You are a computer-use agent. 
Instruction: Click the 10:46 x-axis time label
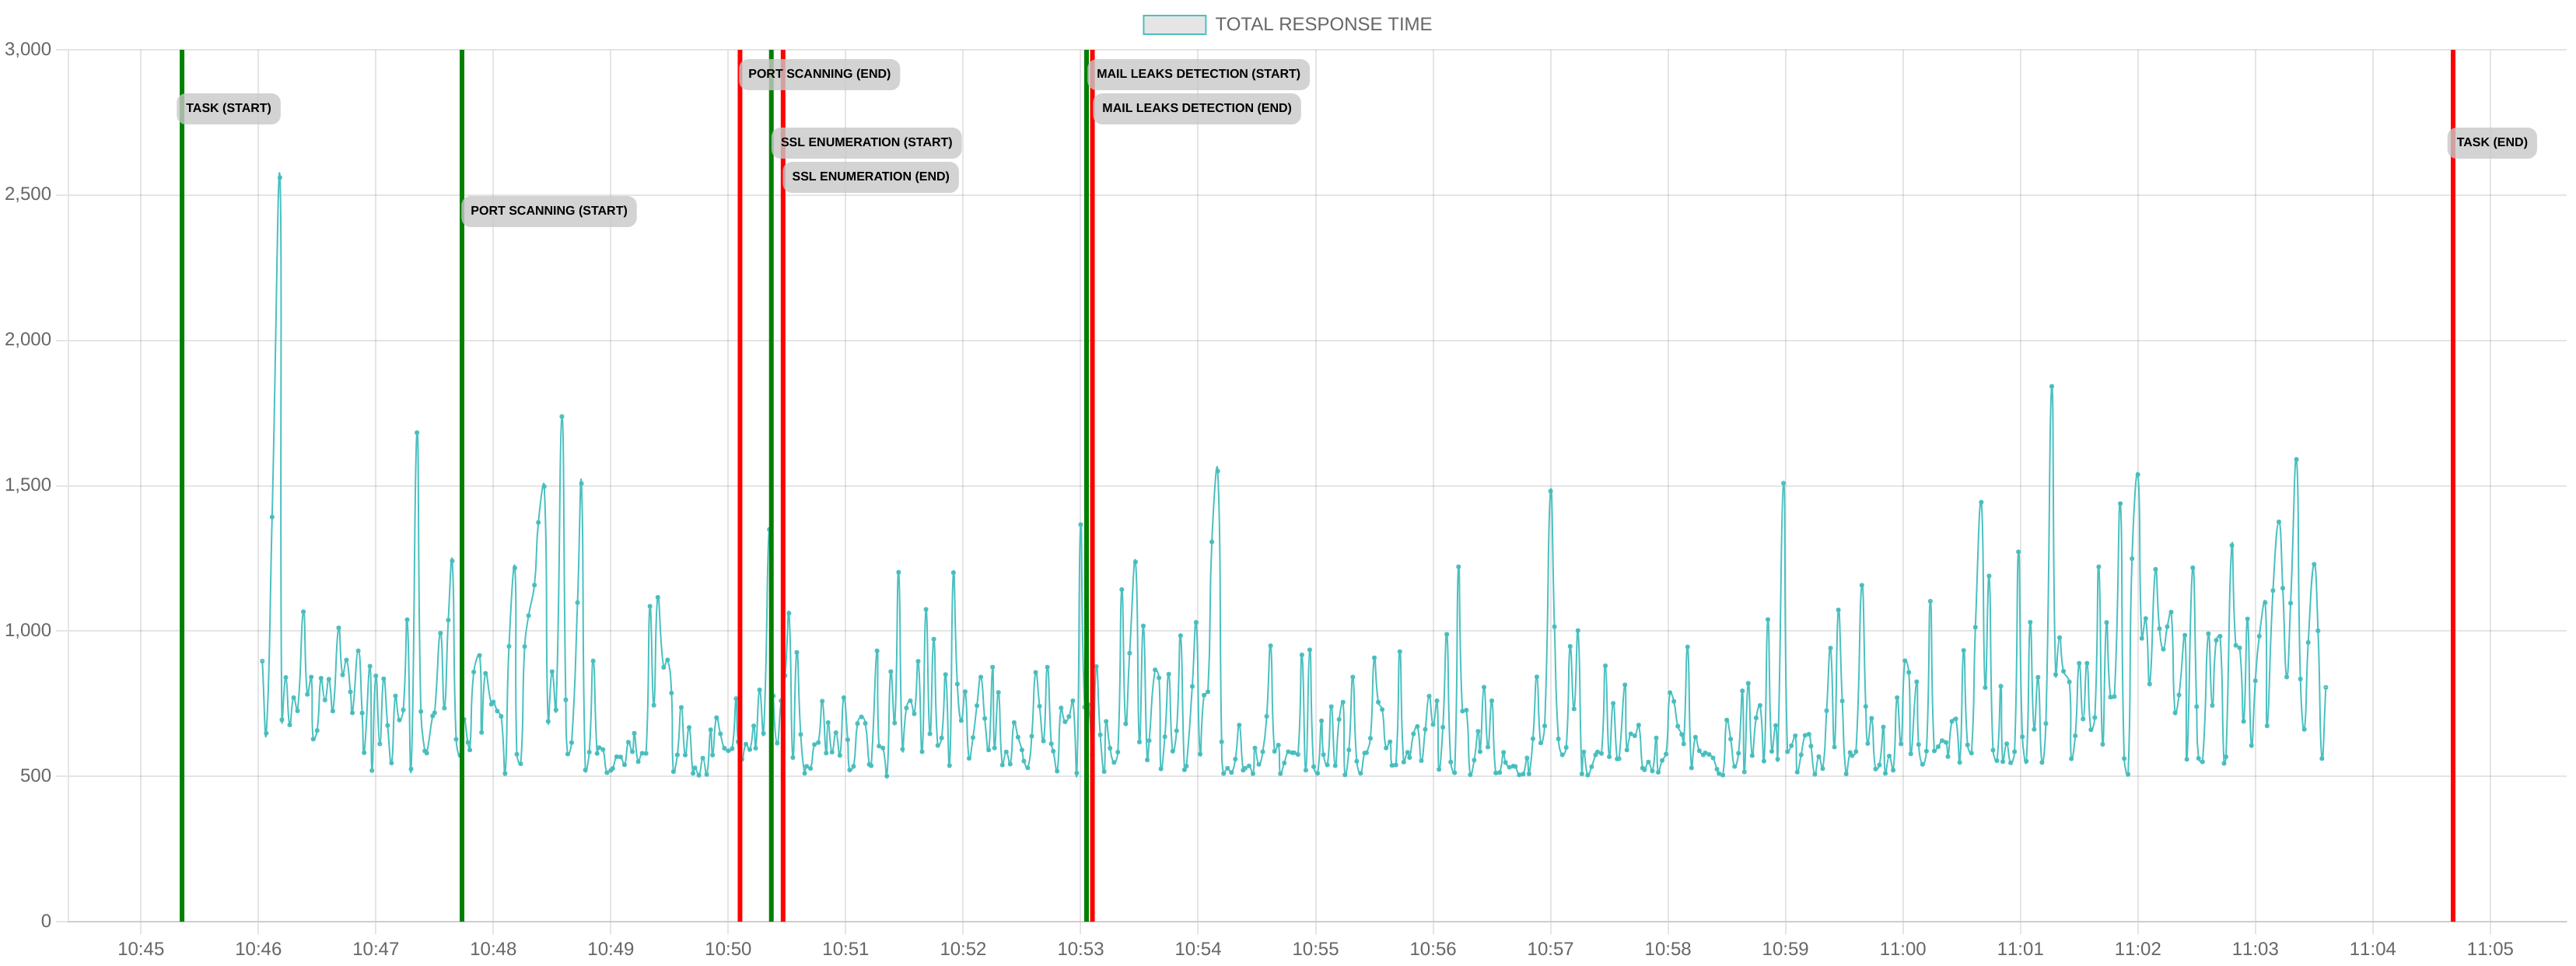click(258, 949)
